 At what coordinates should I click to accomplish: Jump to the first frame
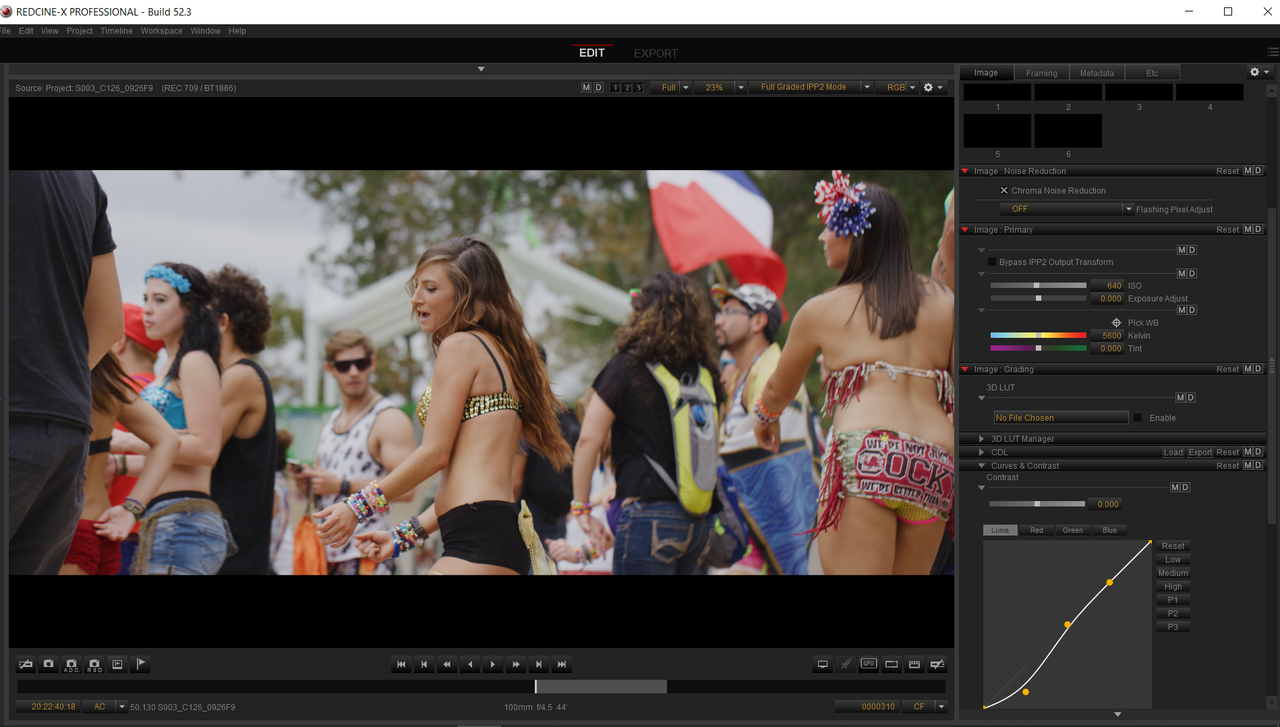(x=401, y=664)
